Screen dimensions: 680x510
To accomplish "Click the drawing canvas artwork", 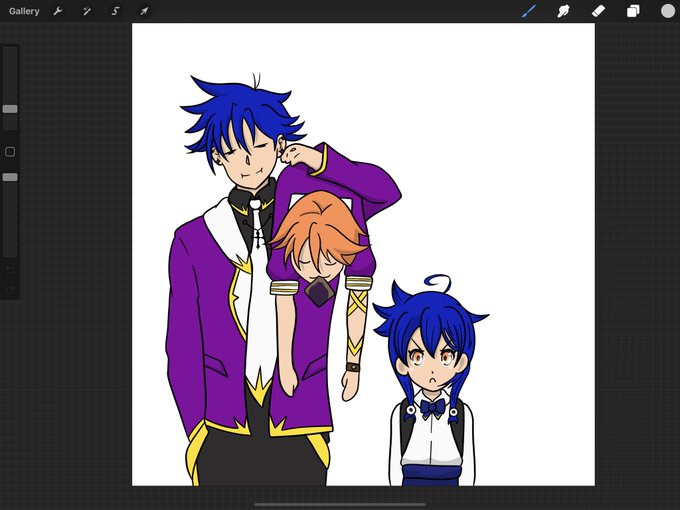I will pos(363,255).
